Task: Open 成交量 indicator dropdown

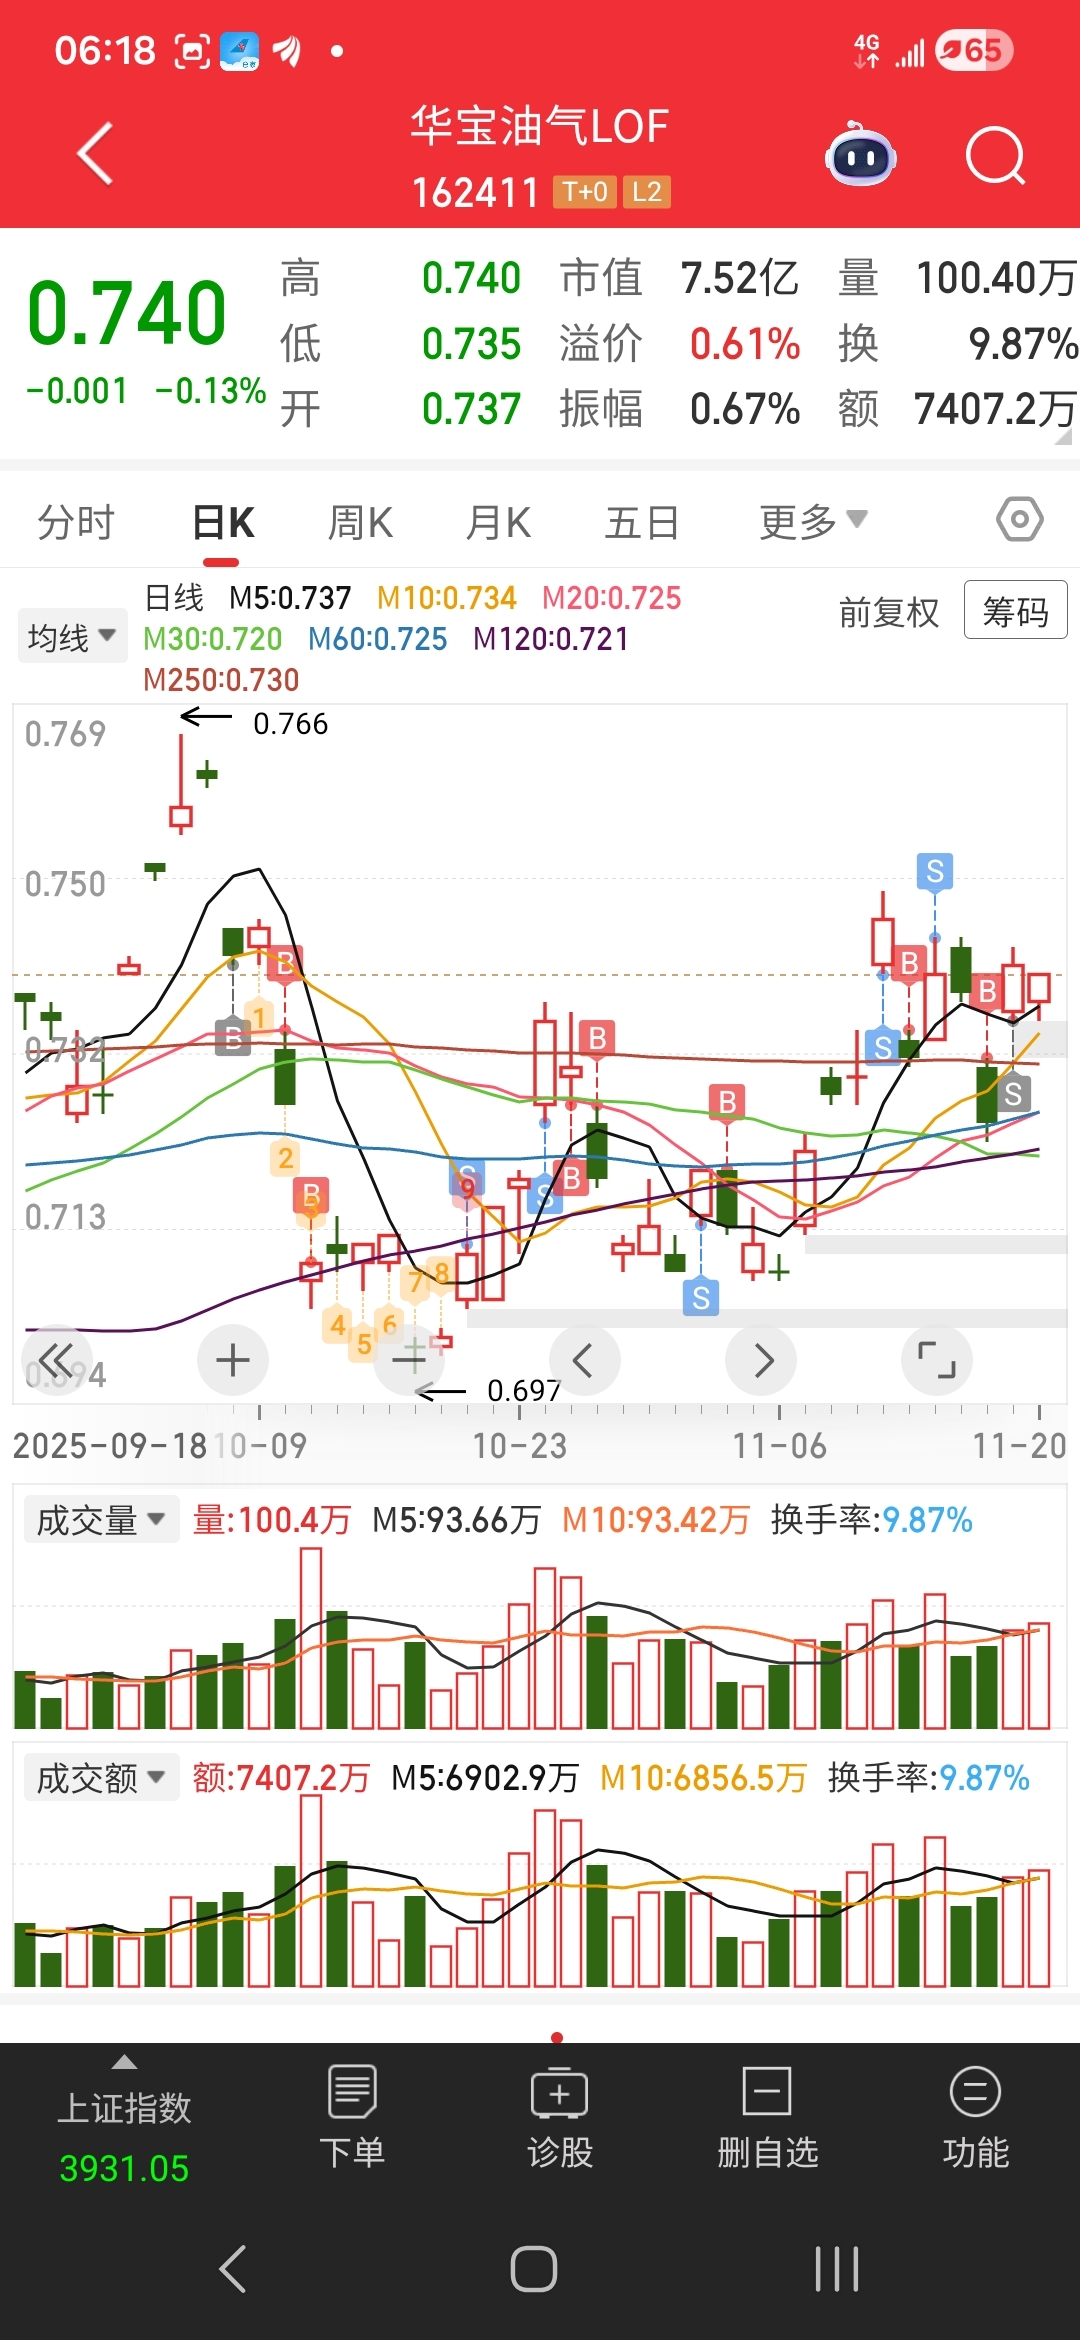Action: 100,1520
